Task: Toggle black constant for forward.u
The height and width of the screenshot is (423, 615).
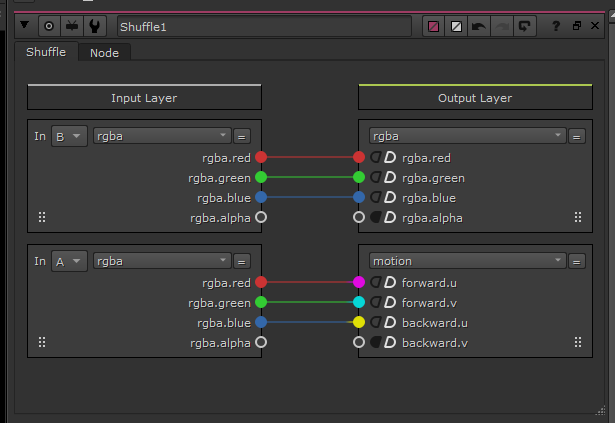Action: (376, 283)
